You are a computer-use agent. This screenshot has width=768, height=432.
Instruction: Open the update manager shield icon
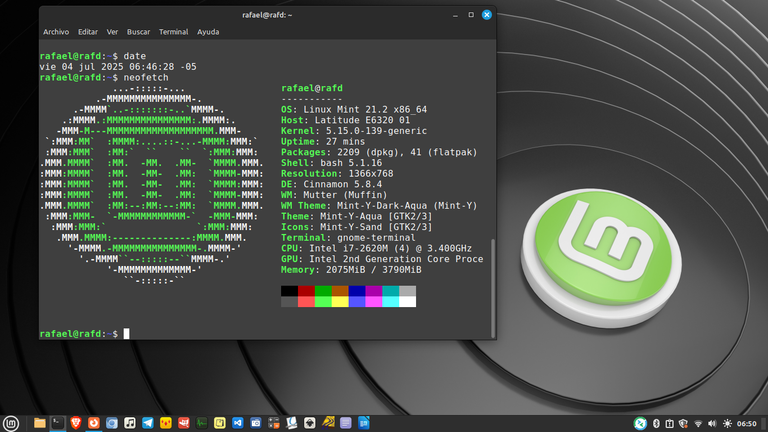point(683,424)
